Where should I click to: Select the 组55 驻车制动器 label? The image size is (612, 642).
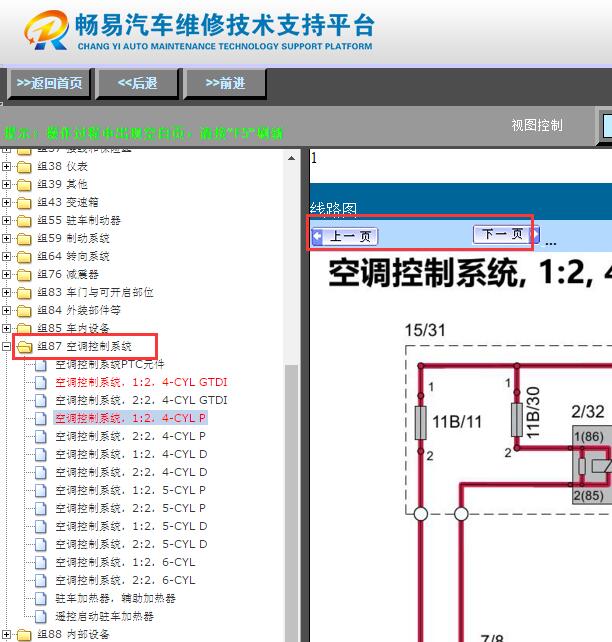(x=79, y=220)
